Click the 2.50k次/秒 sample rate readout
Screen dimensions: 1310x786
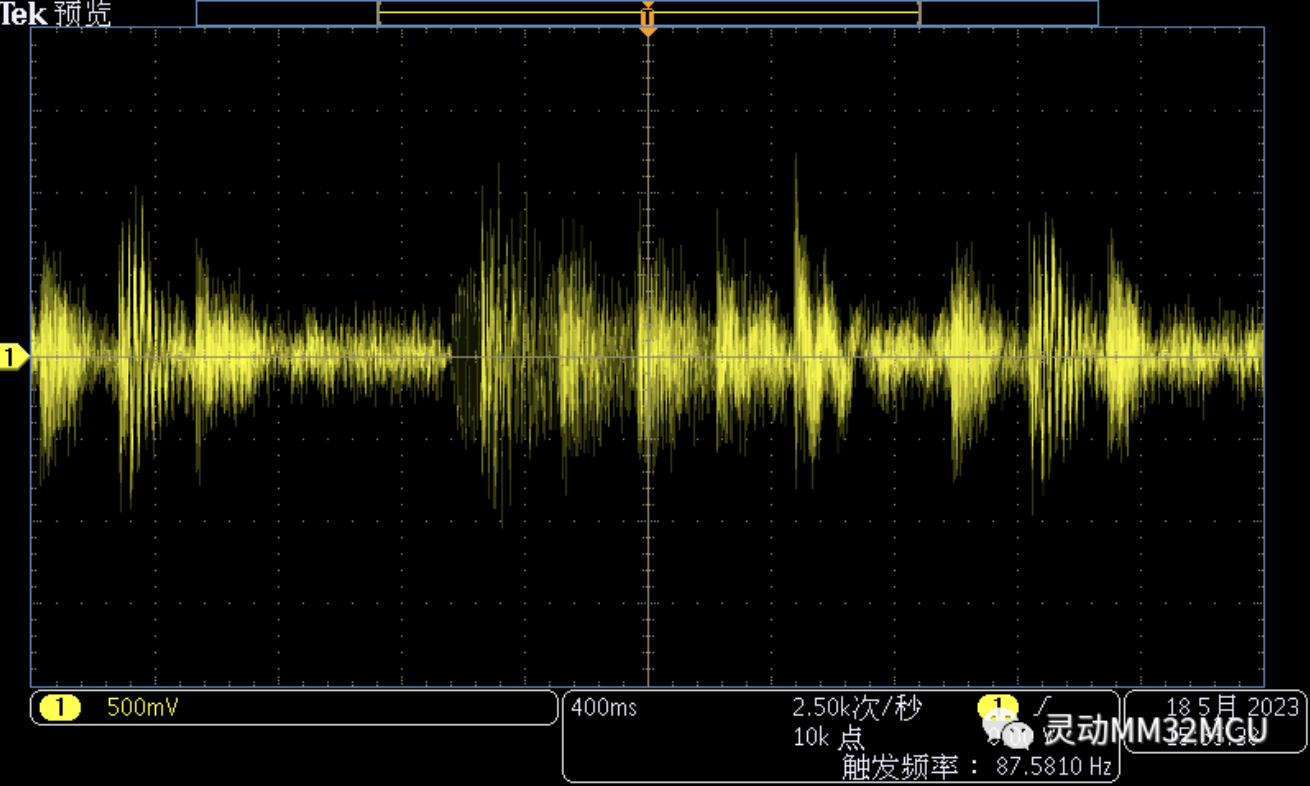856,708
